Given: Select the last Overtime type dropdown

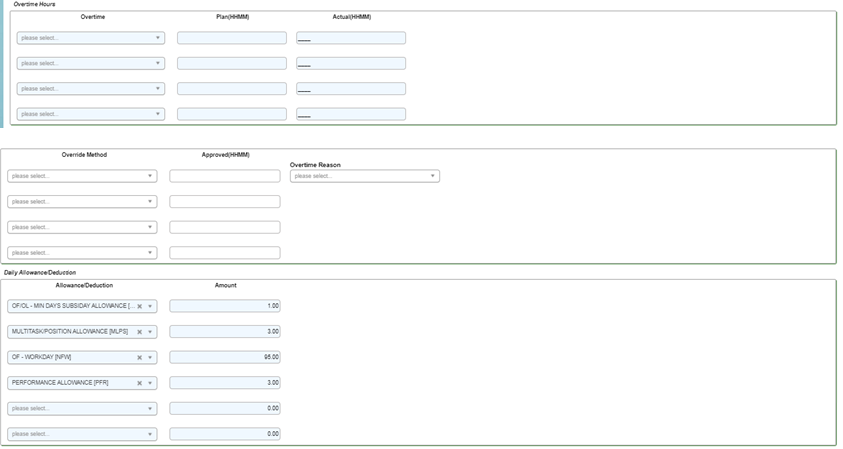Looking at the screenshot, I should pyautogui.click(x=90, y=114).
